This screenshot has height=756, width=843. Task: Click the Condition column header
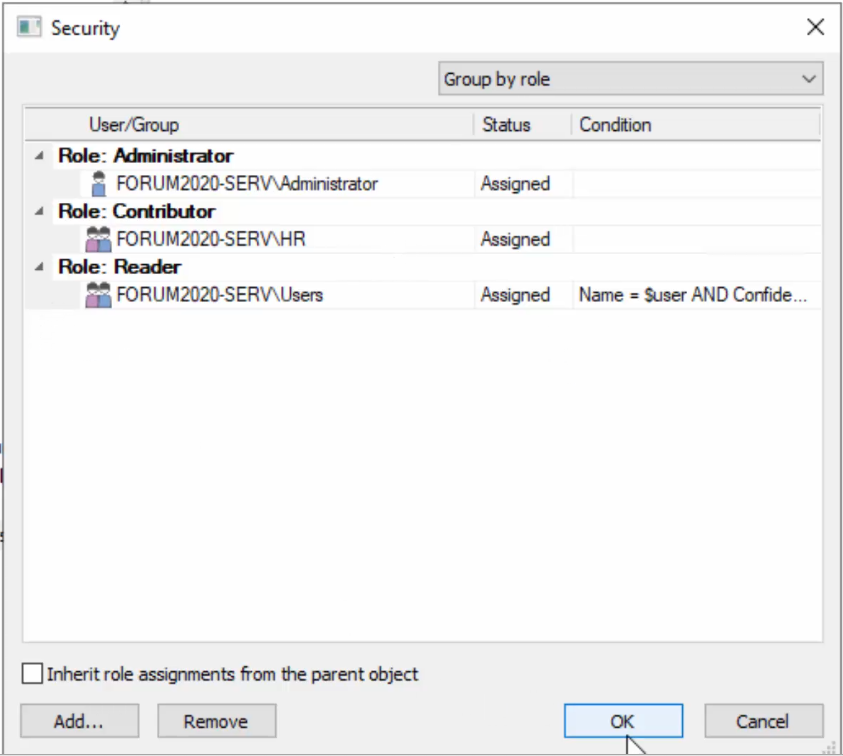coord(614,124)
